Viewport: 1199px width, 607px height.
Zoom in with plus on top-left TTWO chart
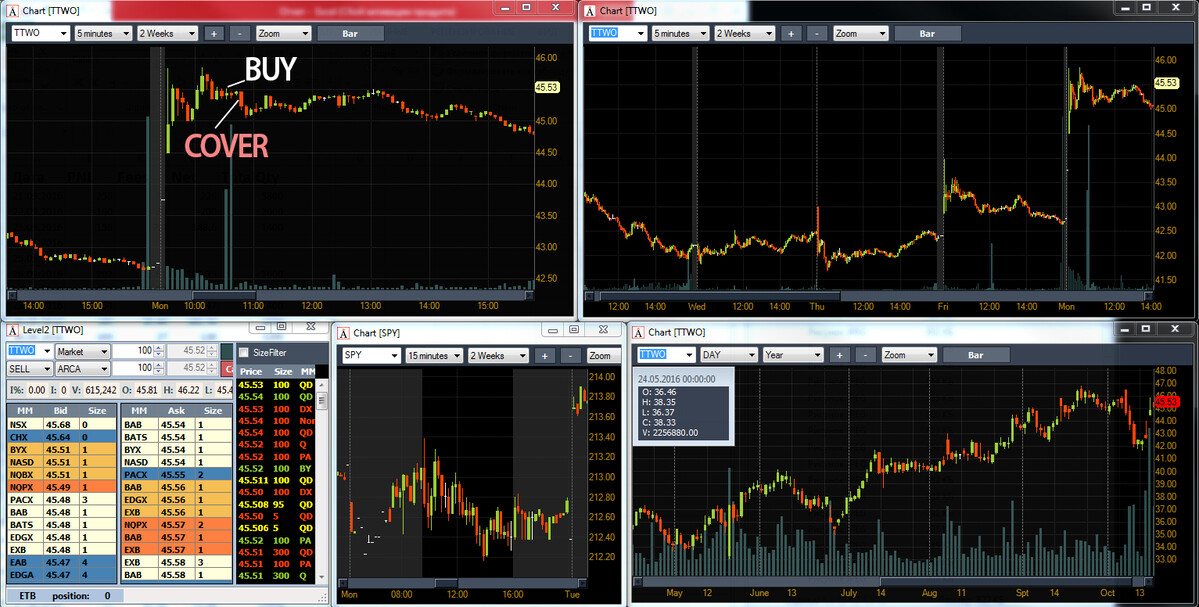tap(213, 34)
